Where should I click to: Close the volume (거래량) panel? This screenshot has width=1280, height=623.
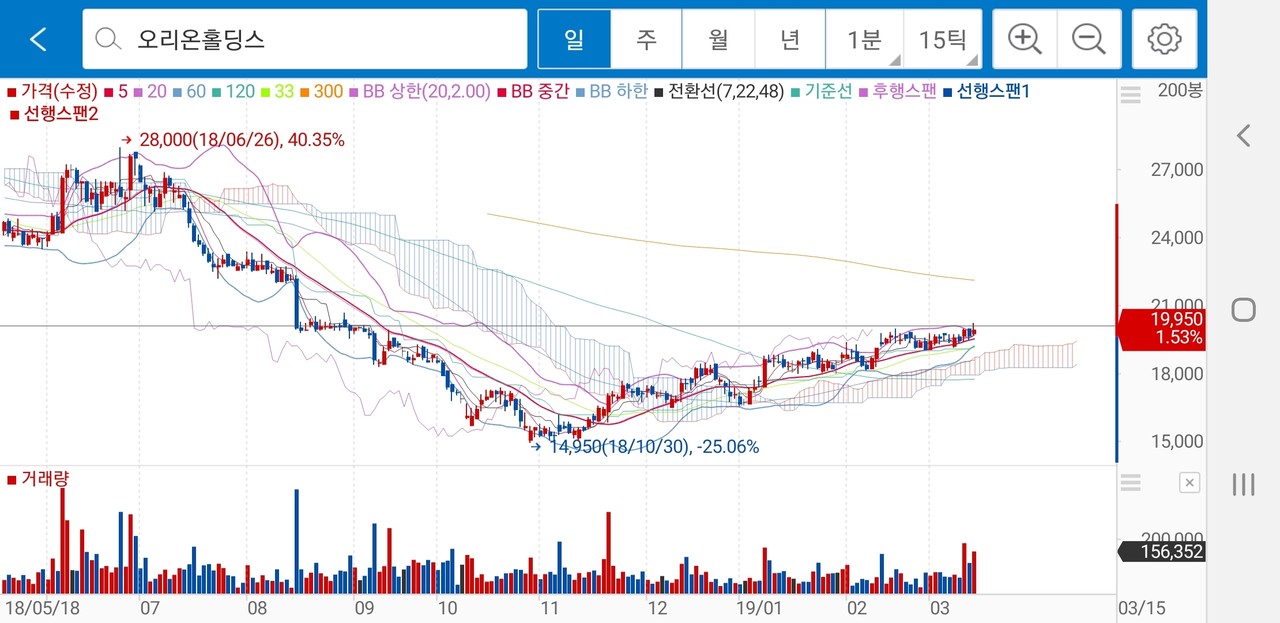coord(1189,483)
